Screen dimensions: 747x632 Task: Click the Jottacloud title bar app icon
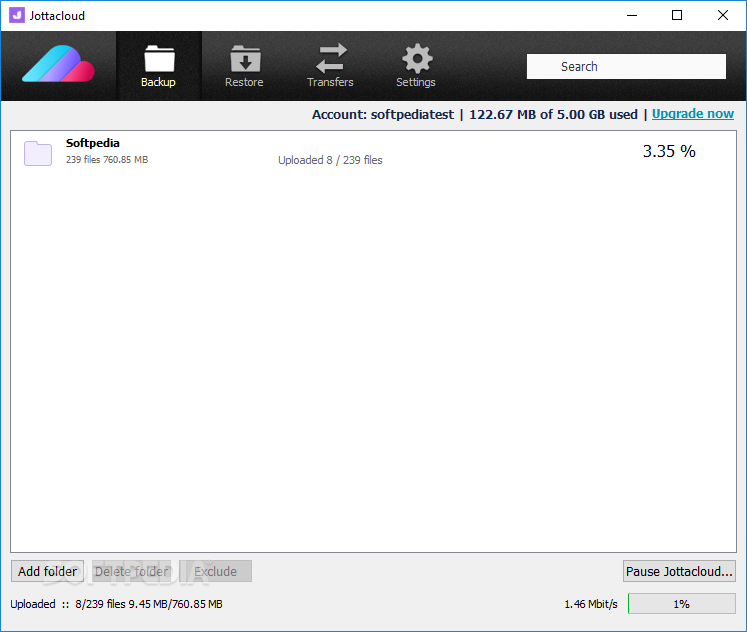[x=17, y=15]
